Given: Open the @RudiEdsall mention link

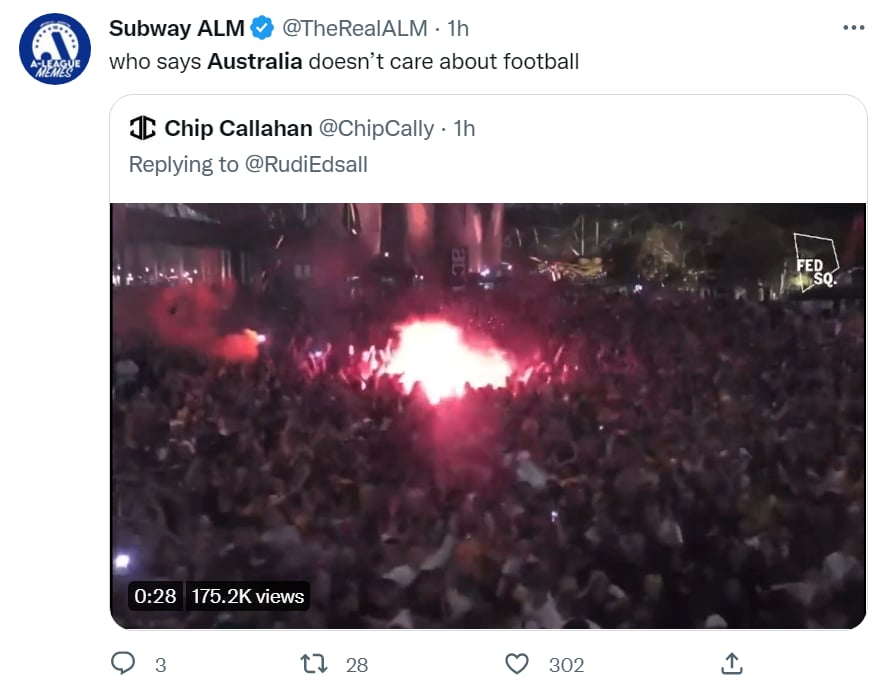Looking at the screenshot, I should [307, 164].
